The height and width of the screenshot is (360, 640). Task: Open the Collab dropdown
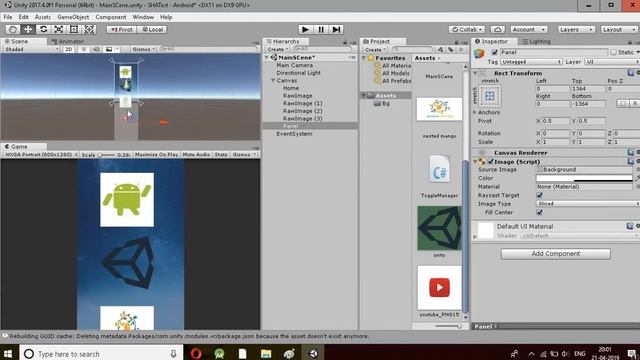click(467, 29)
